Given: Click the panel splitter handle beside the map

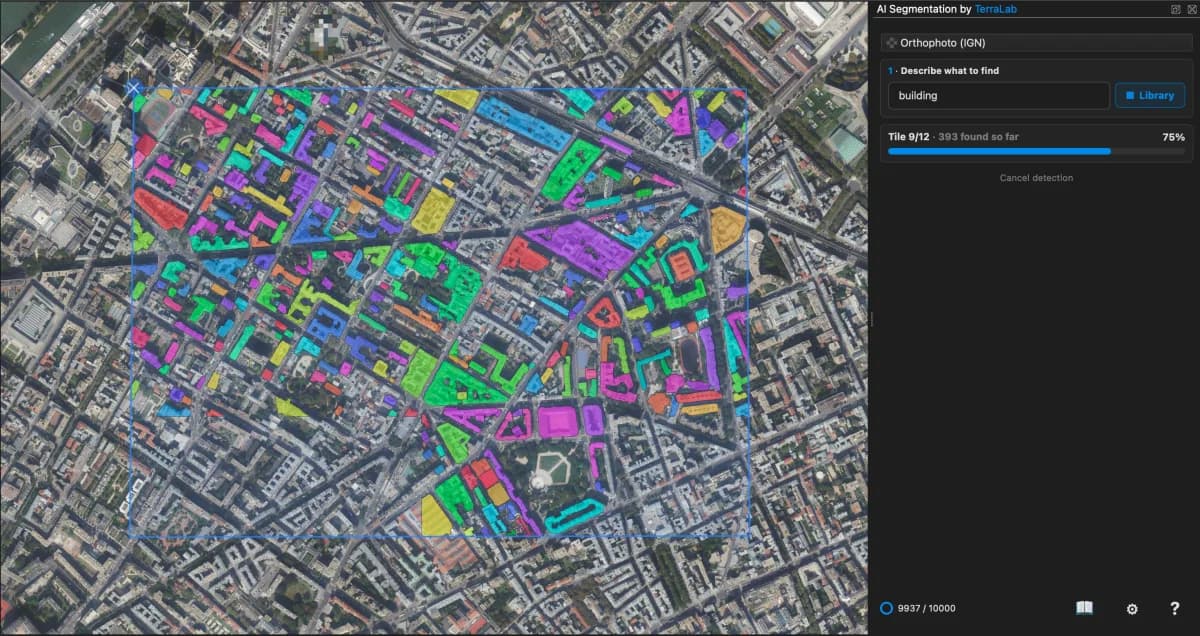Looking at the screenshot, I should point(872,318).
